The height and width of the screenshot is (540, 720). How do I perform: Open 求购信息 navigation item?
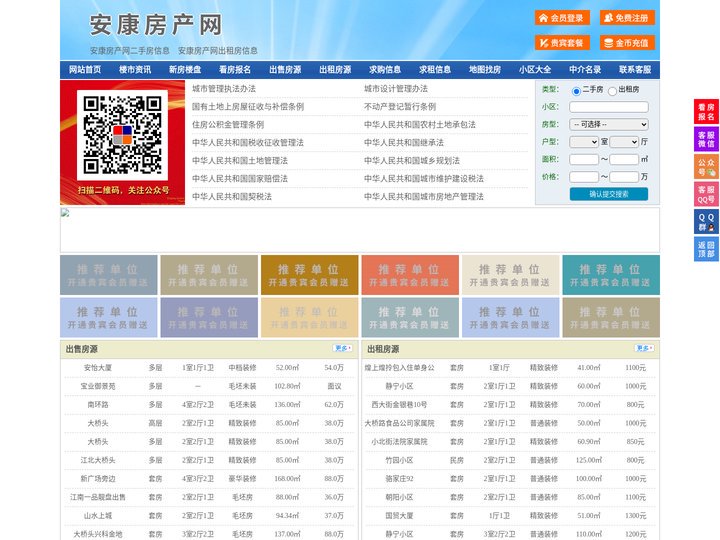click(x=385, y=69)
